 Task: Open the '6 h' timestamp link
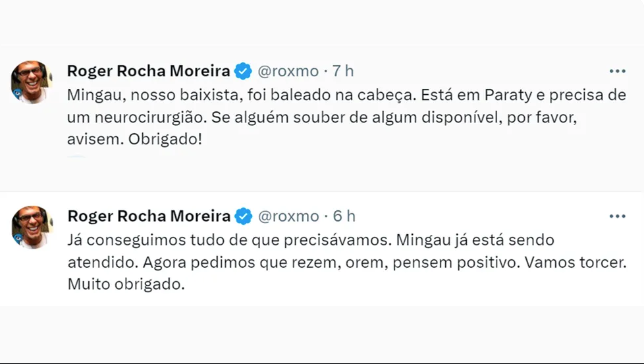click(x=344, y=216)
